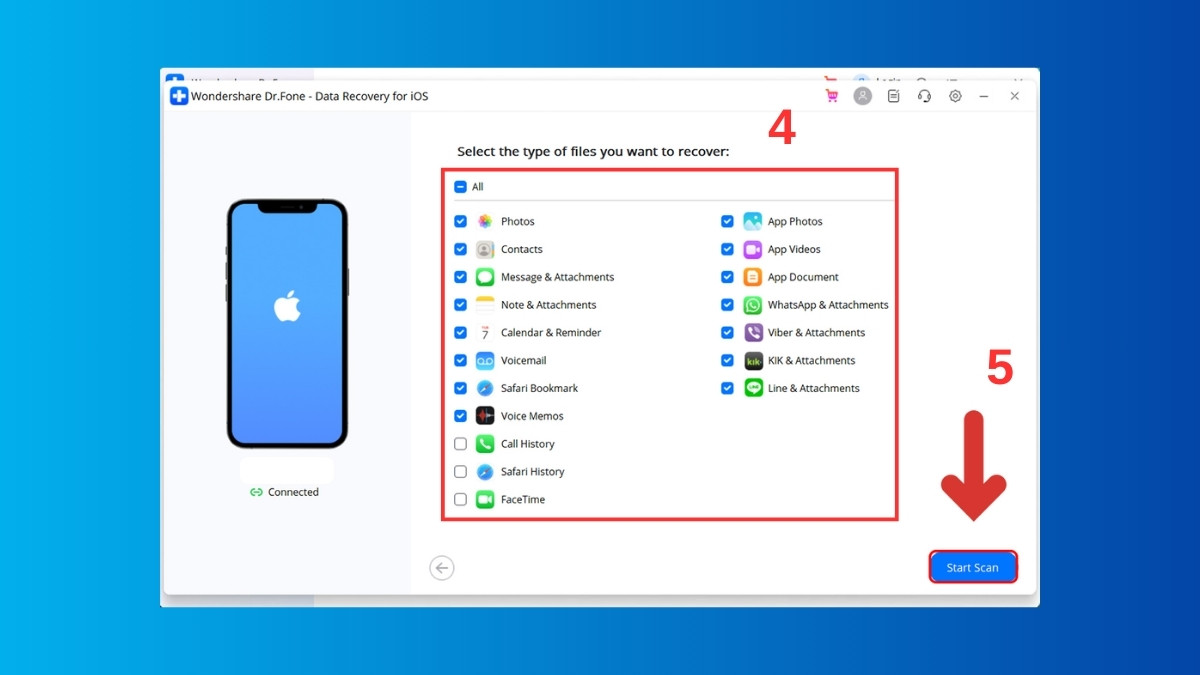The width and height of the screenshot is (1200, 675).
Task: Click the App Document icon
Action: [x=753, y=277]
